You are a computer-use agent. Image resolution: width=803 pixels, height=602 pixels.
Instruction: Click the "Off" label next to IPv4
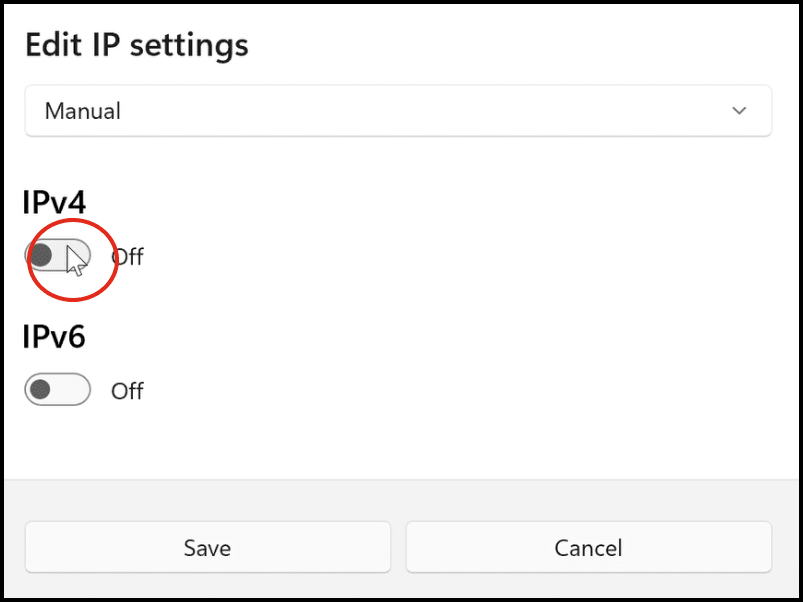point(128,257)
